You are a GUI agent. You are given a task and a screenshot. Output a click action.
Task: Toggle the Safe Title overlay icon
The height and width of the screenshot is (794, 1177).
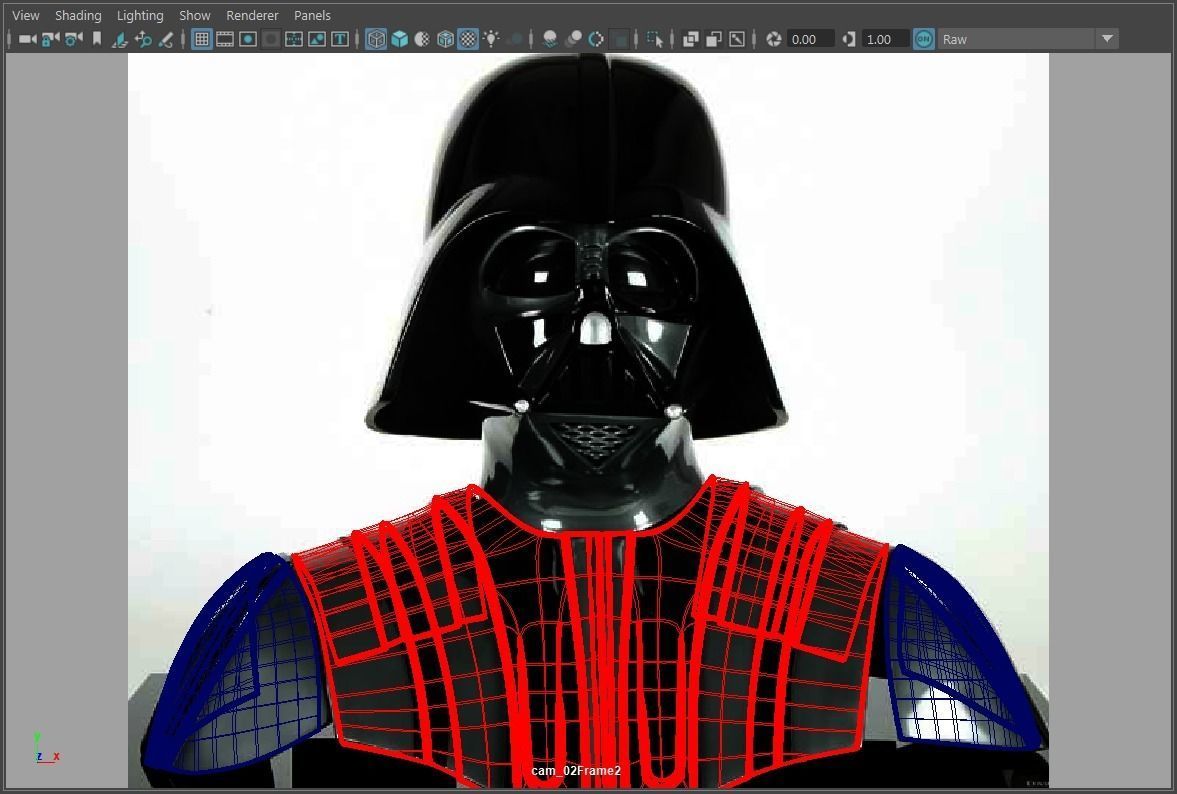[340, 39]
